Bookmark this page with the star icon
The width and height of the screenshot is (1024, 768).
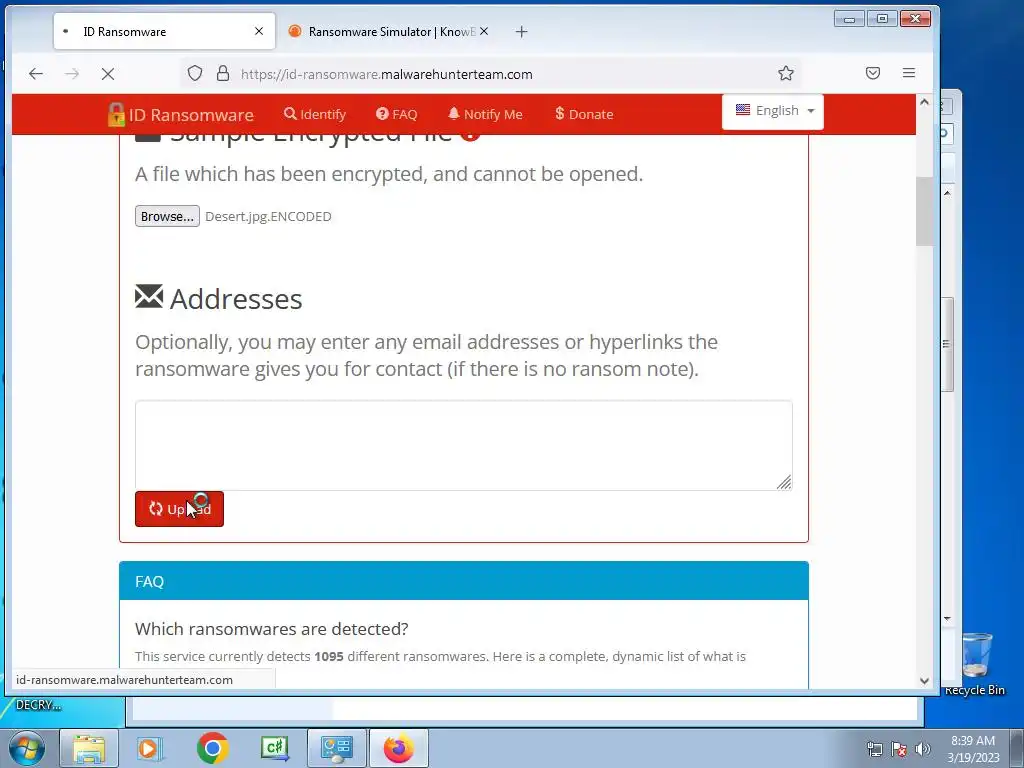(x=786, y=73)
